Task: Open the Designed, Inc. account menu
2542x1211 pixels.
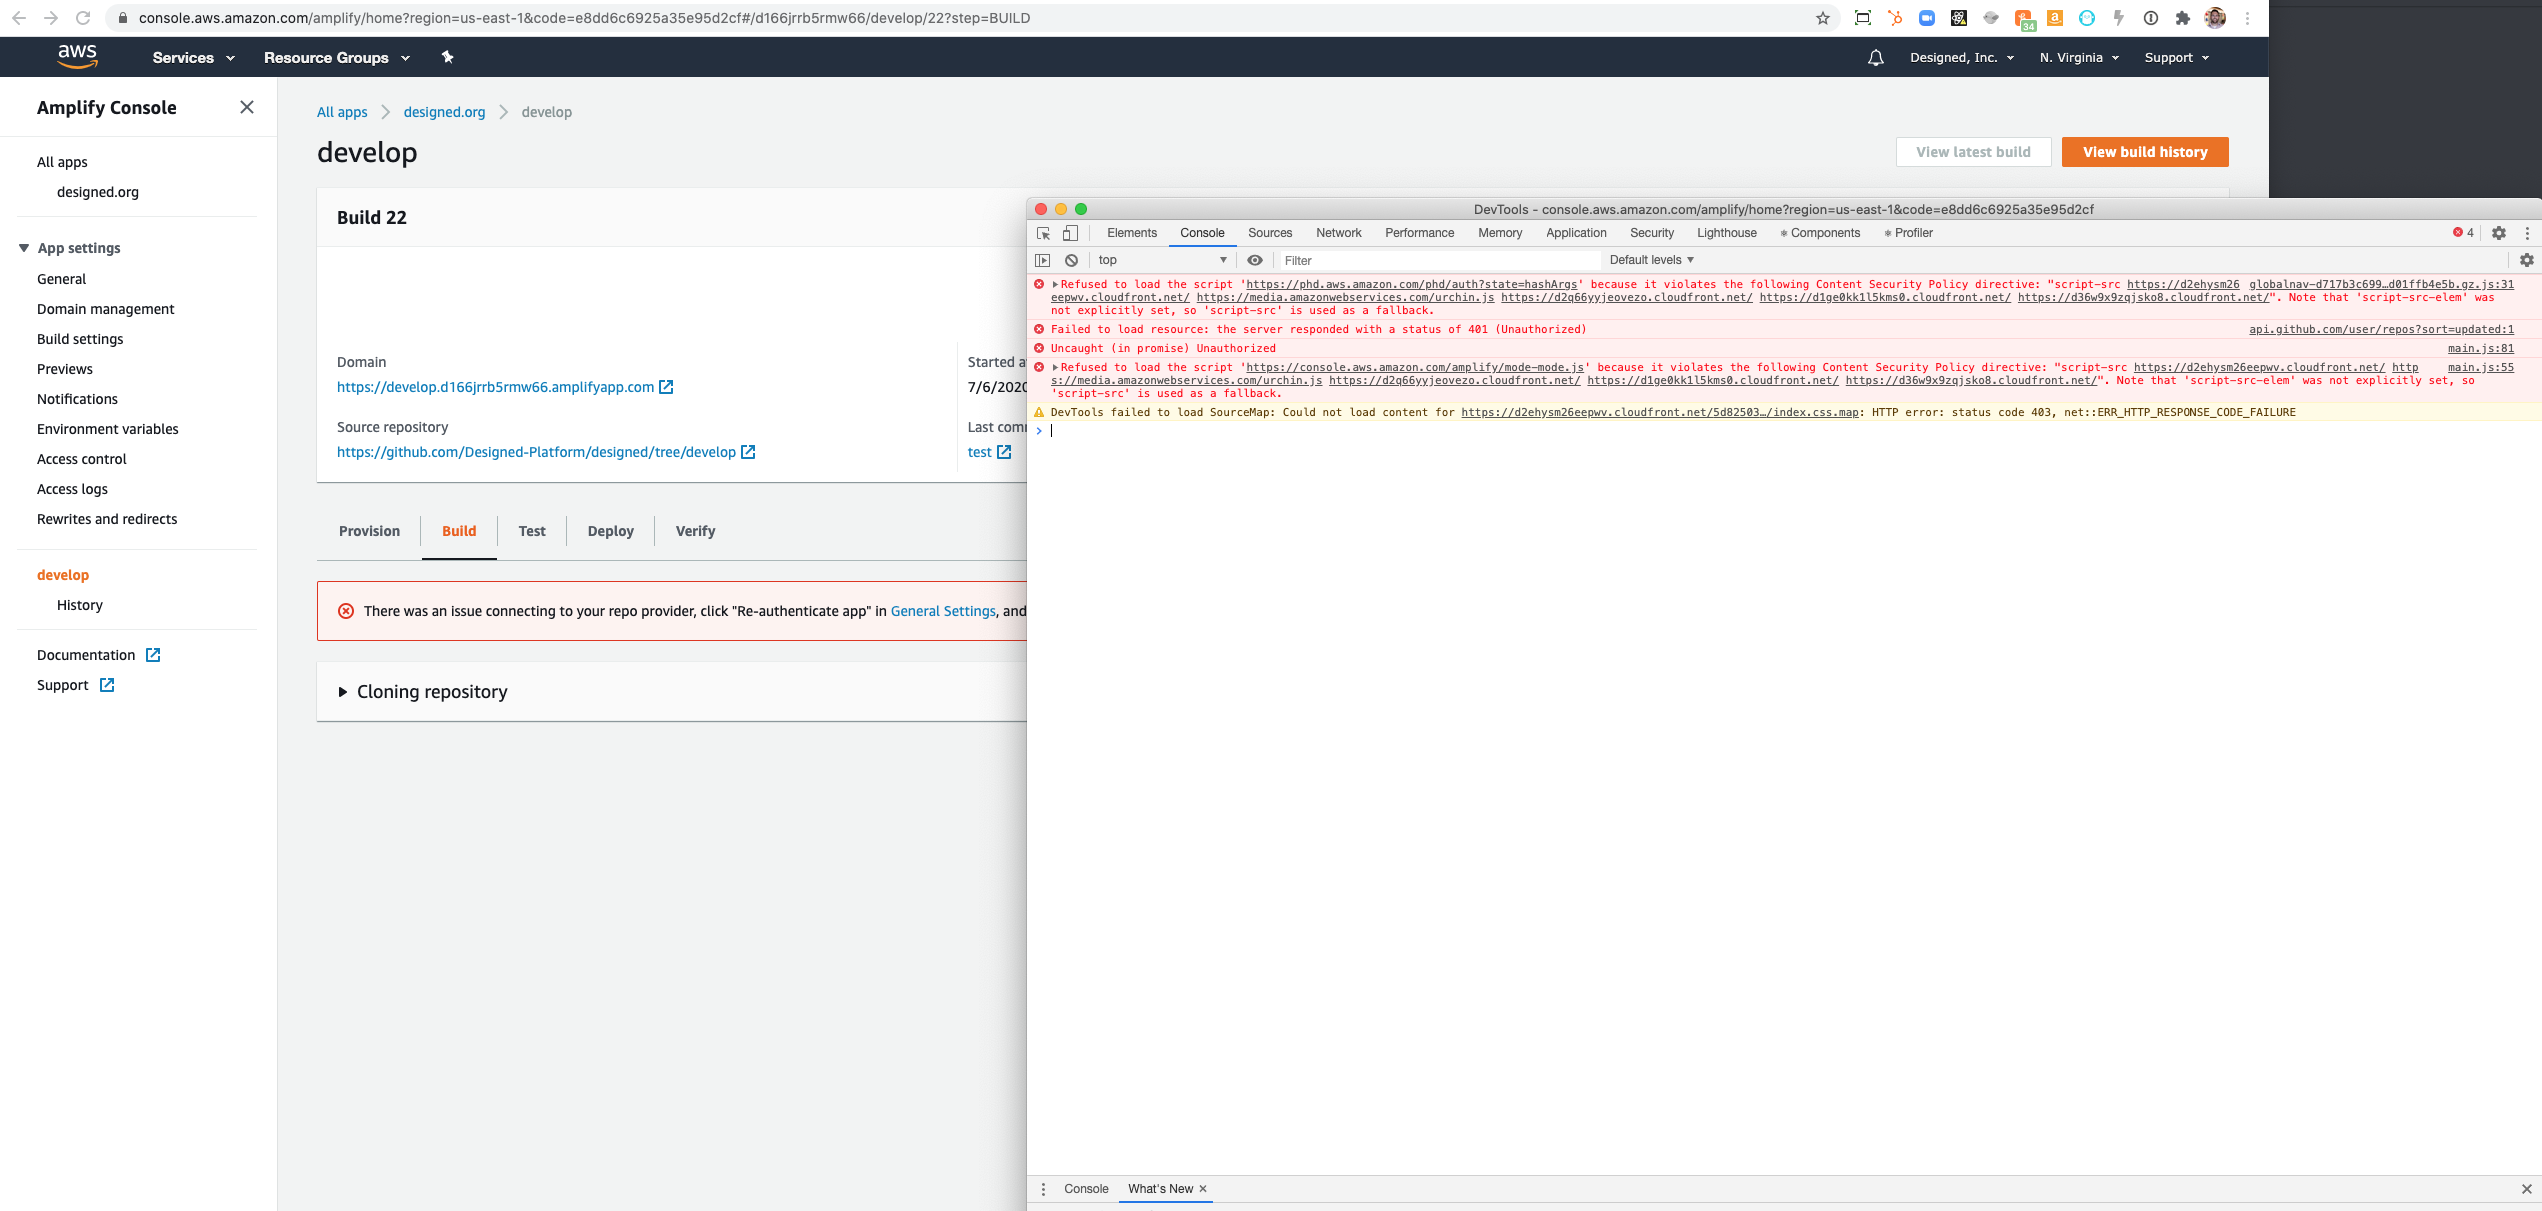Action: point(1962,58)
